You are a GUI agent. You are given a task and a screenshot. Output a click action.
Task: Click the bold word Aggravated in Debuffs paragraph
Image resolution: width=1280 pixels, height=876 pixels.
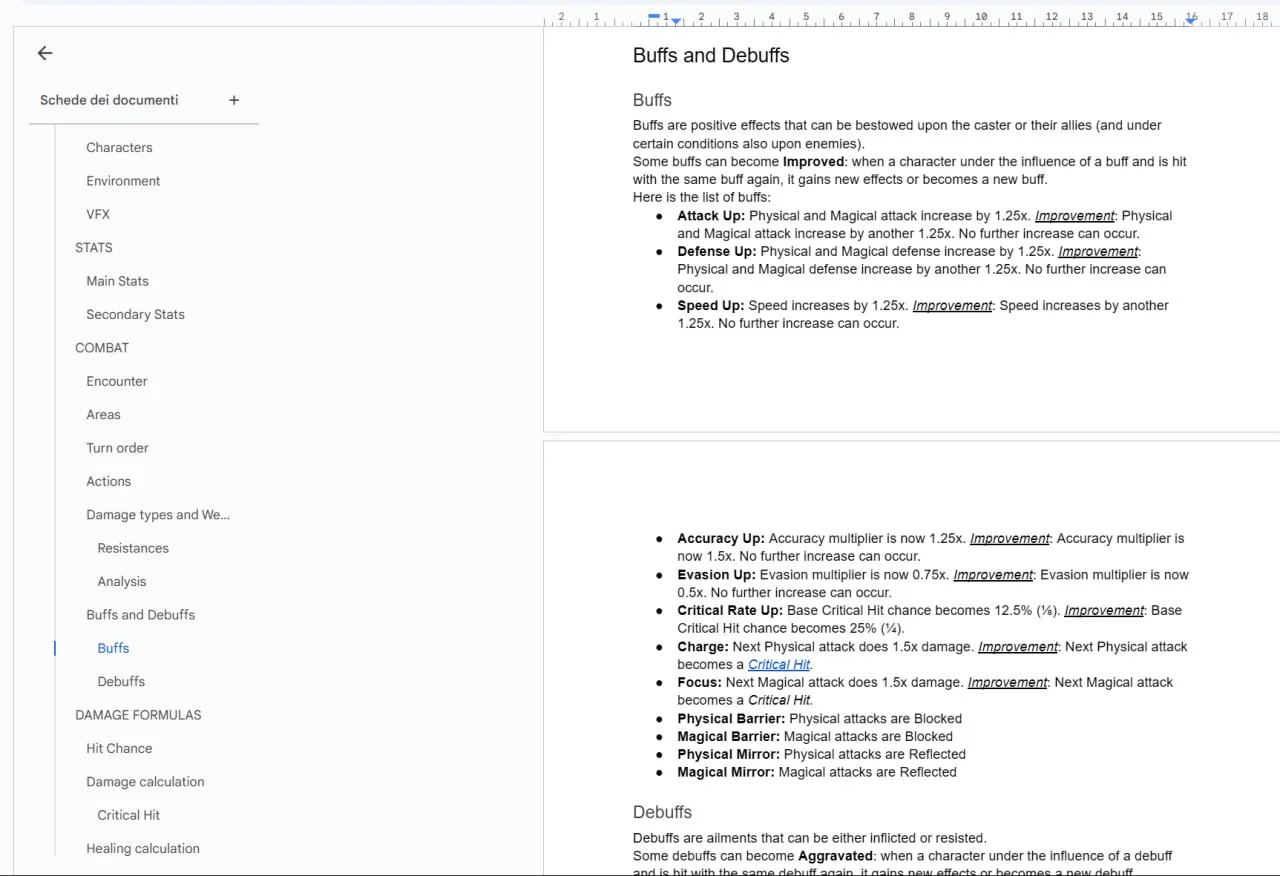coord(836,857)
